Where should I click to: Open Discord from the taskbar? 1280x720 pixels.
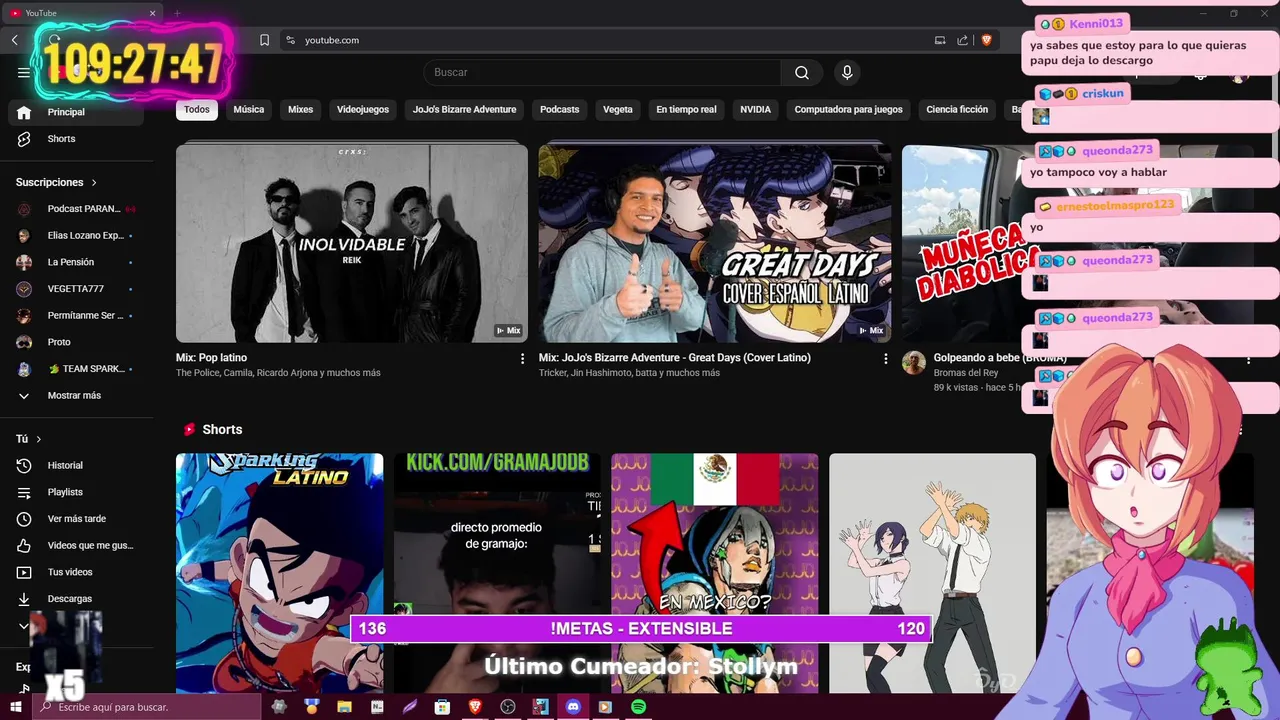pos(573,707)
